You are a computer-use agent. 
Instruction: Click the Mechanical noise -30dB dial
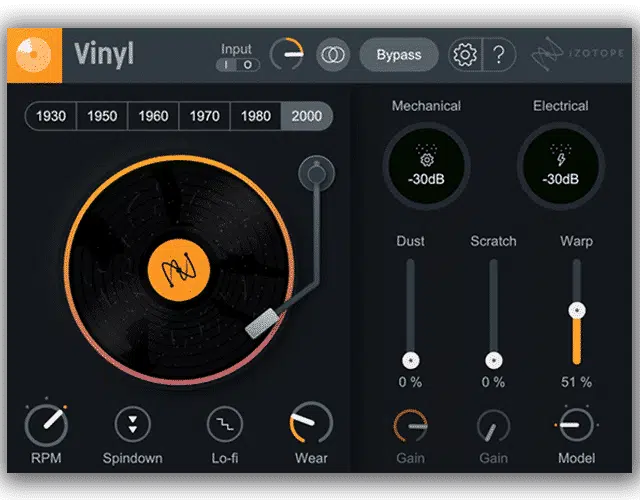pos(427,166)
